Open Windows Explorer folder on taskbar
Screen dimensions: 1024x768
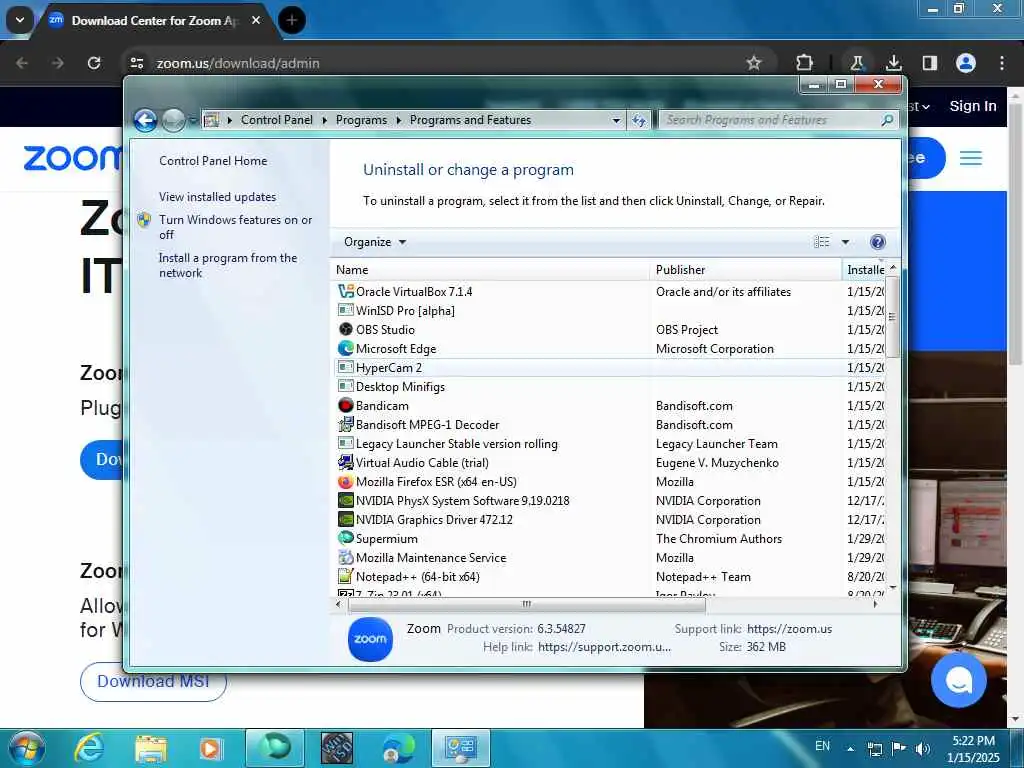tap(151, 748)
